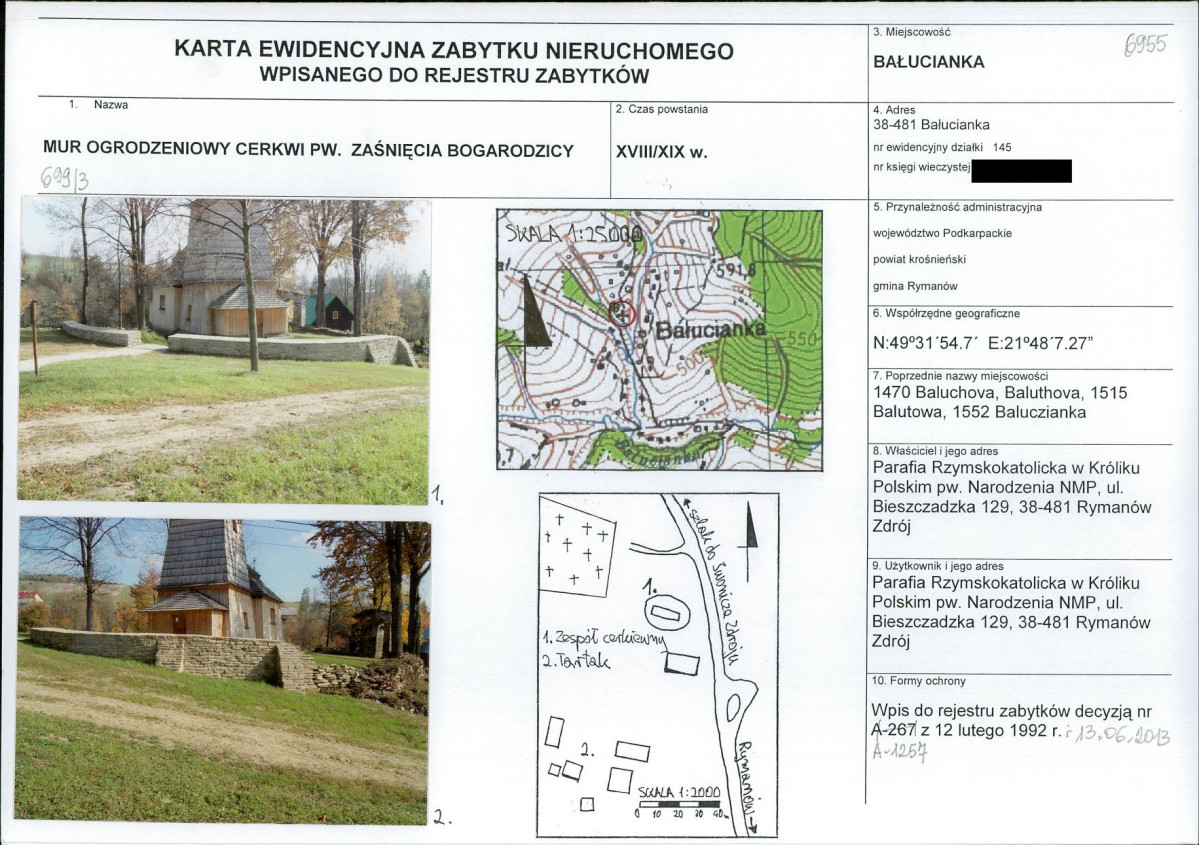The height and width of the screenshot is (845, 1199).
Task: Click legend entry '2. Tartak'
Action: click(576, 661)
